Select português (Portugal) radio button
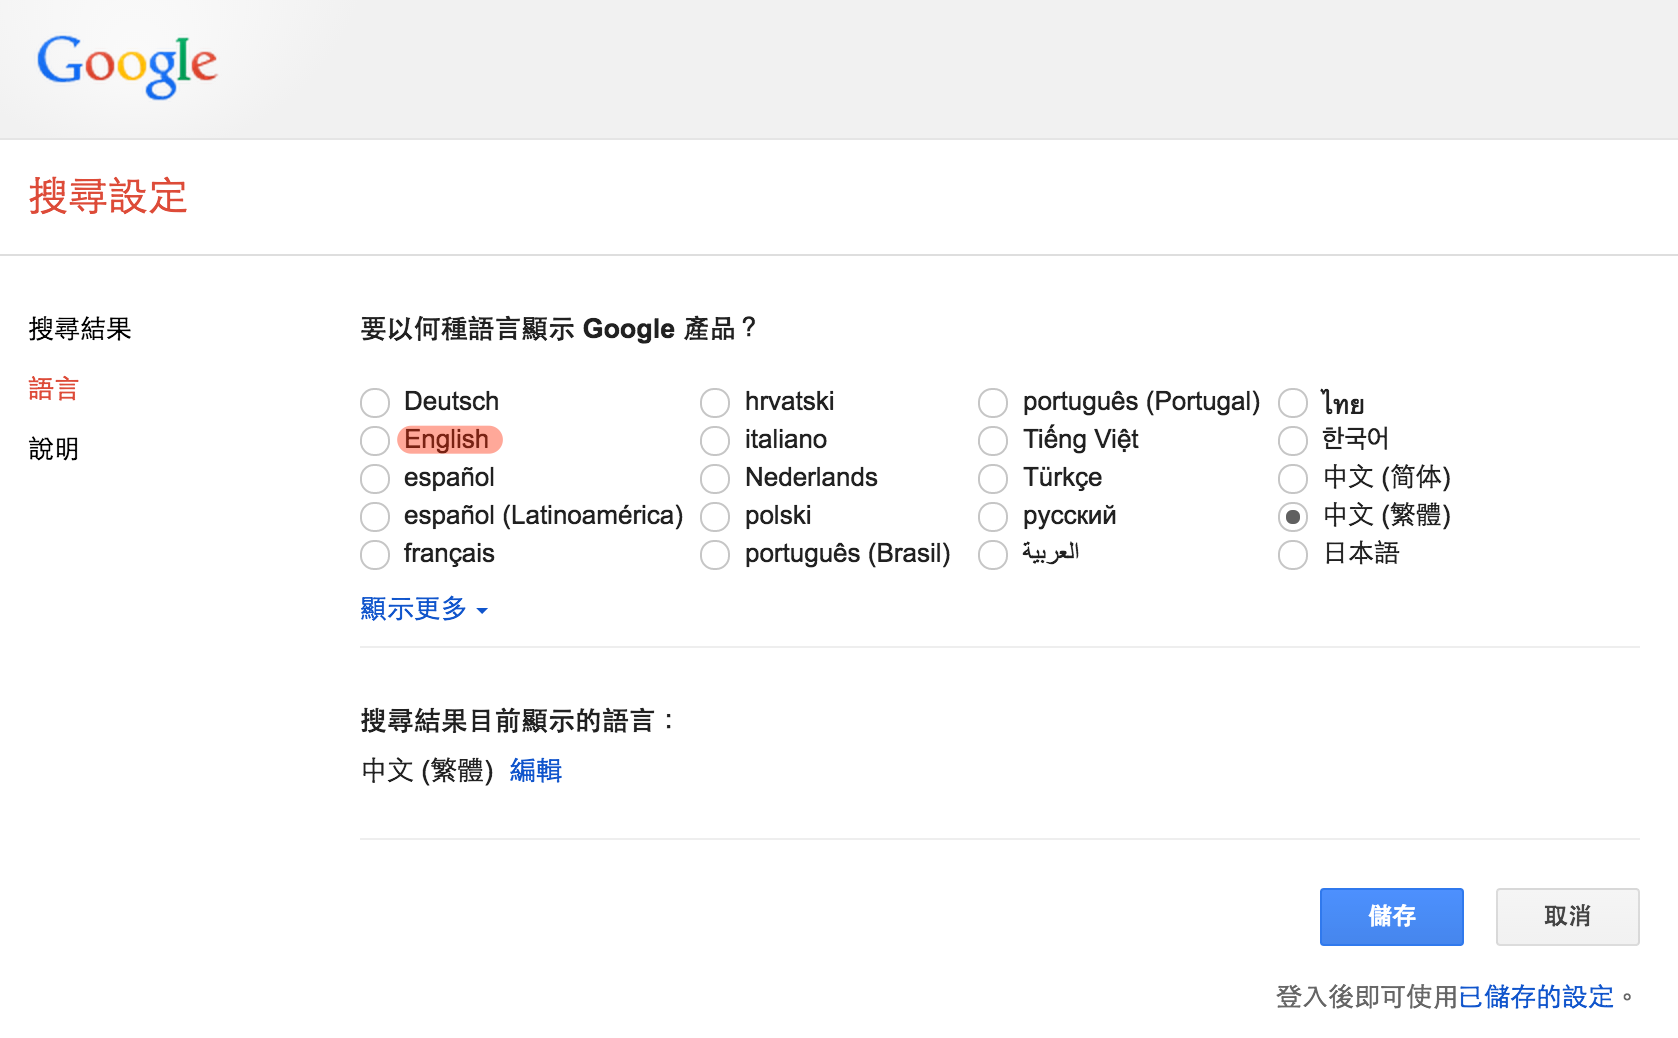 pyautogui.click(x=993, y=403)
